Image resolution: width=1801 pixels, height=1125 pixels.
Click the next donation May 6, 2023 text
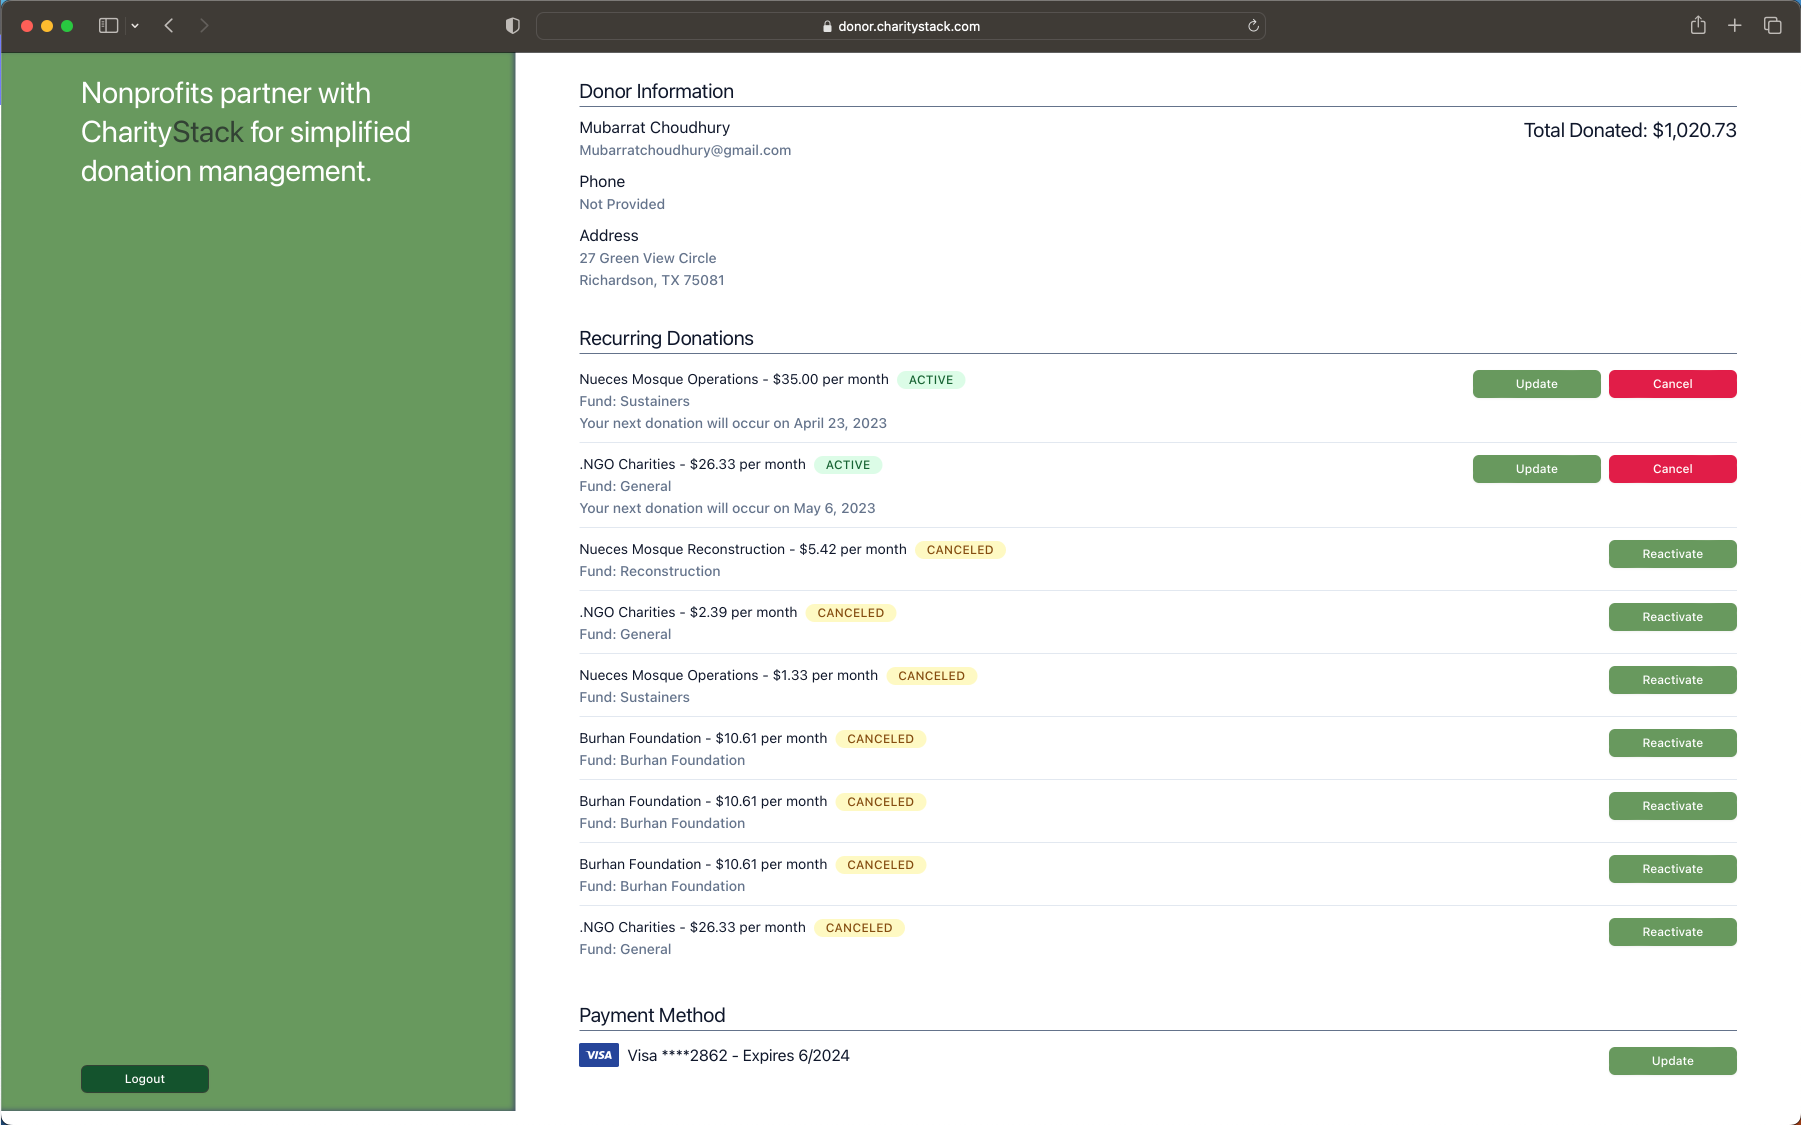pos(727,508)
